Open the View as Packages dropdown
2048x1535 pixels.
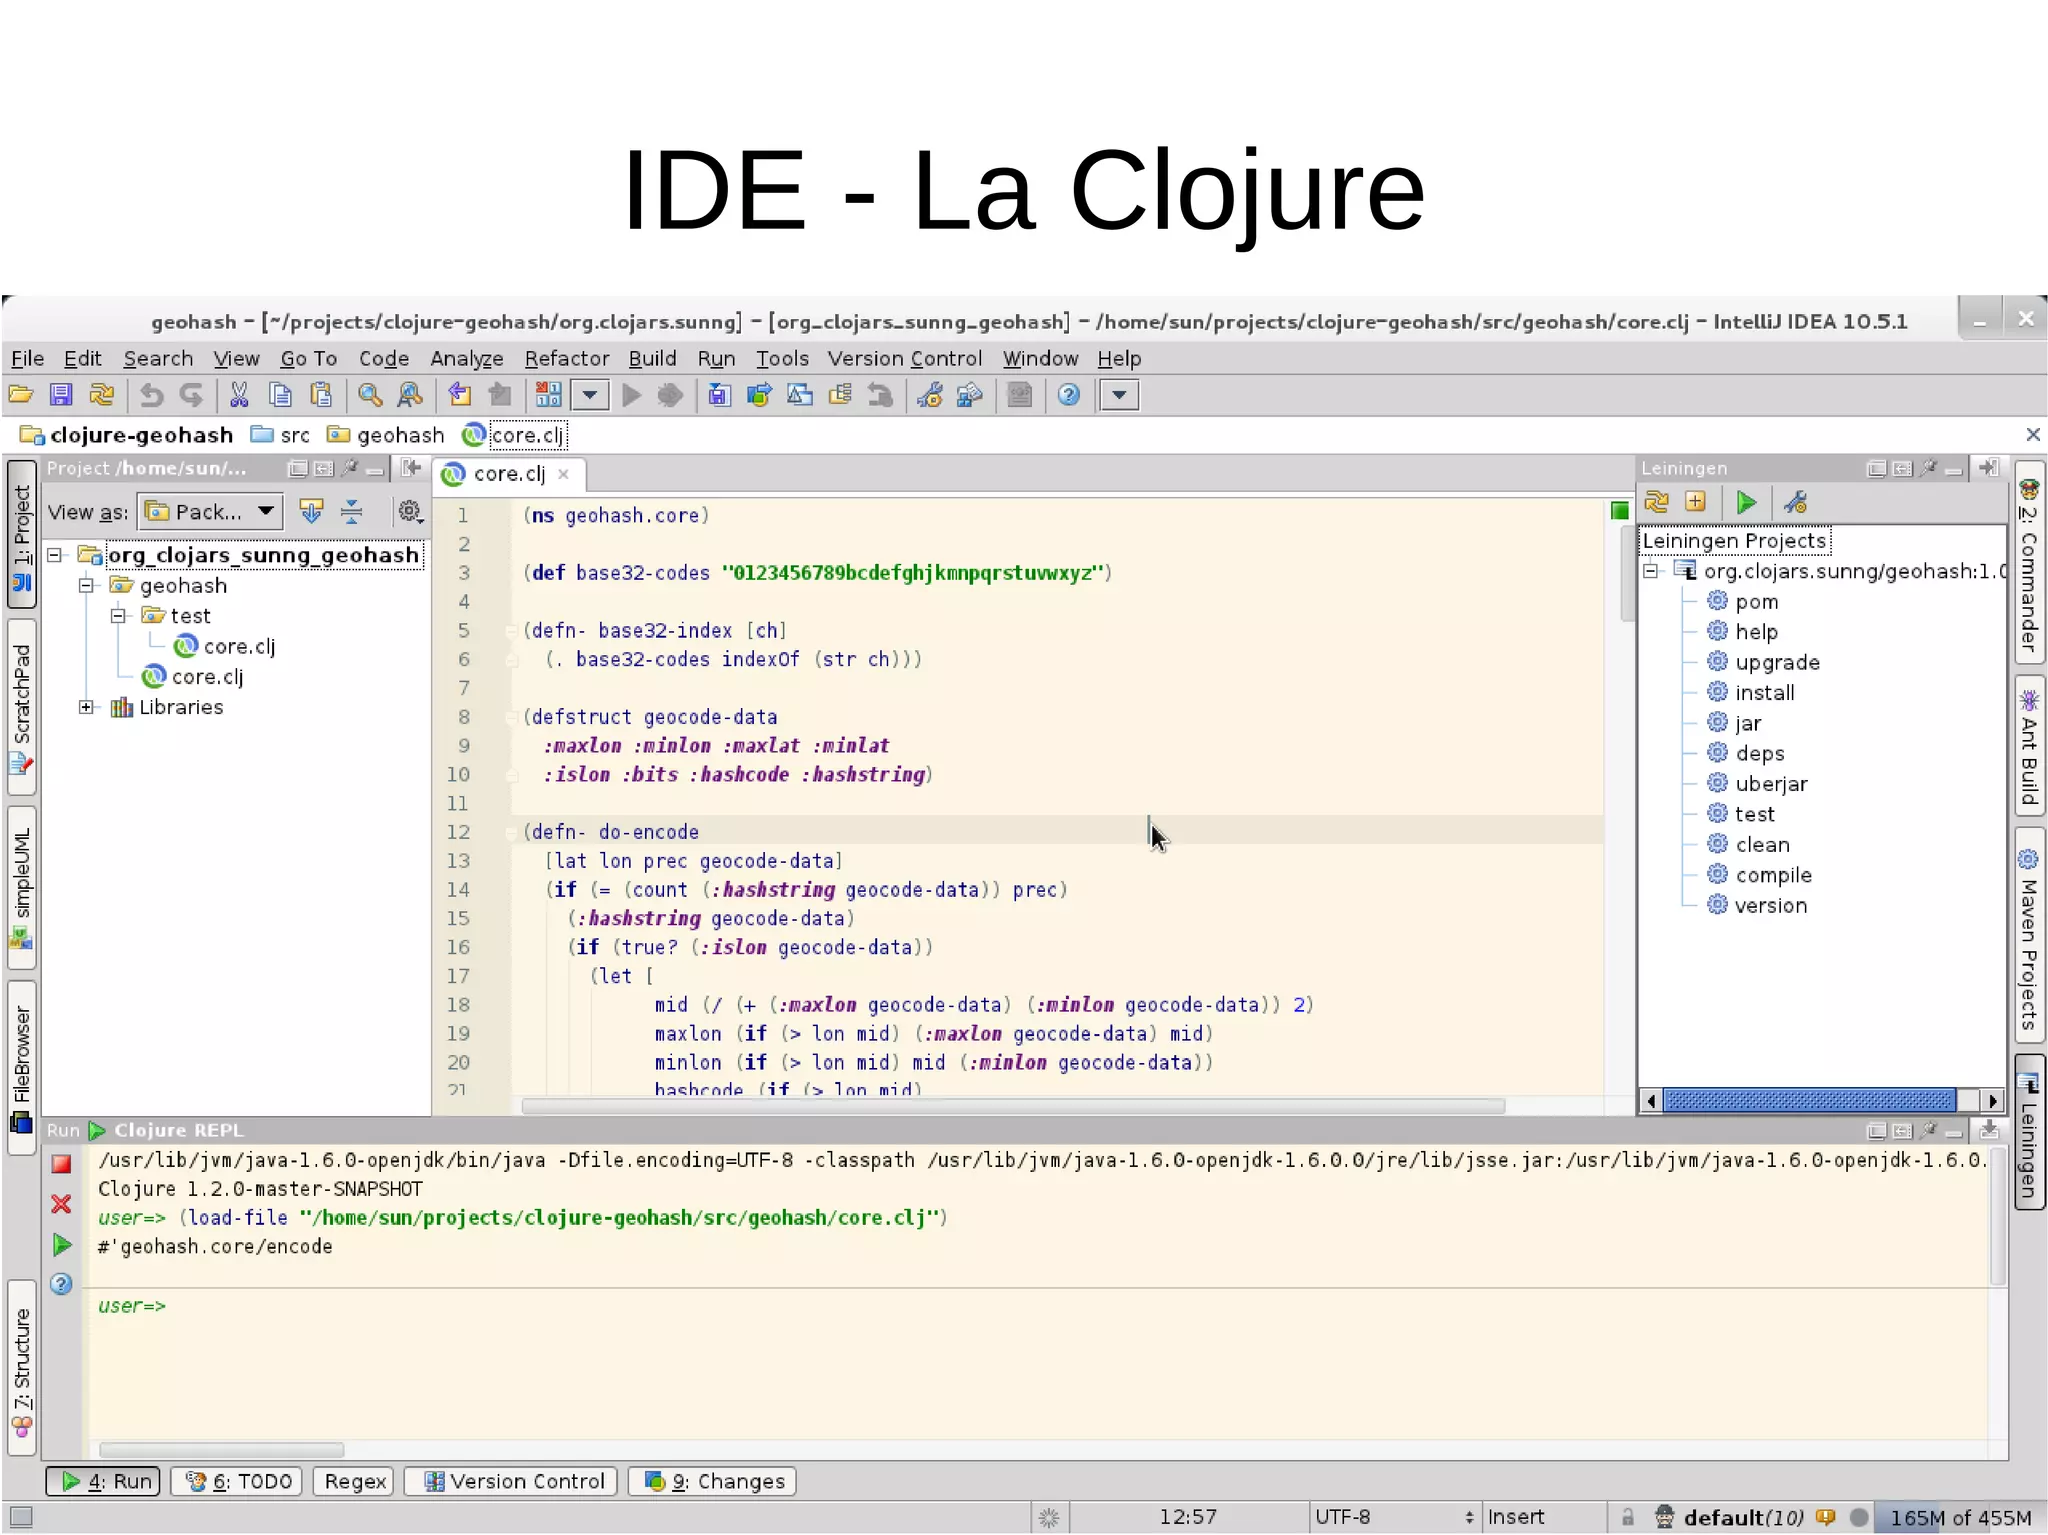point(210,512)
